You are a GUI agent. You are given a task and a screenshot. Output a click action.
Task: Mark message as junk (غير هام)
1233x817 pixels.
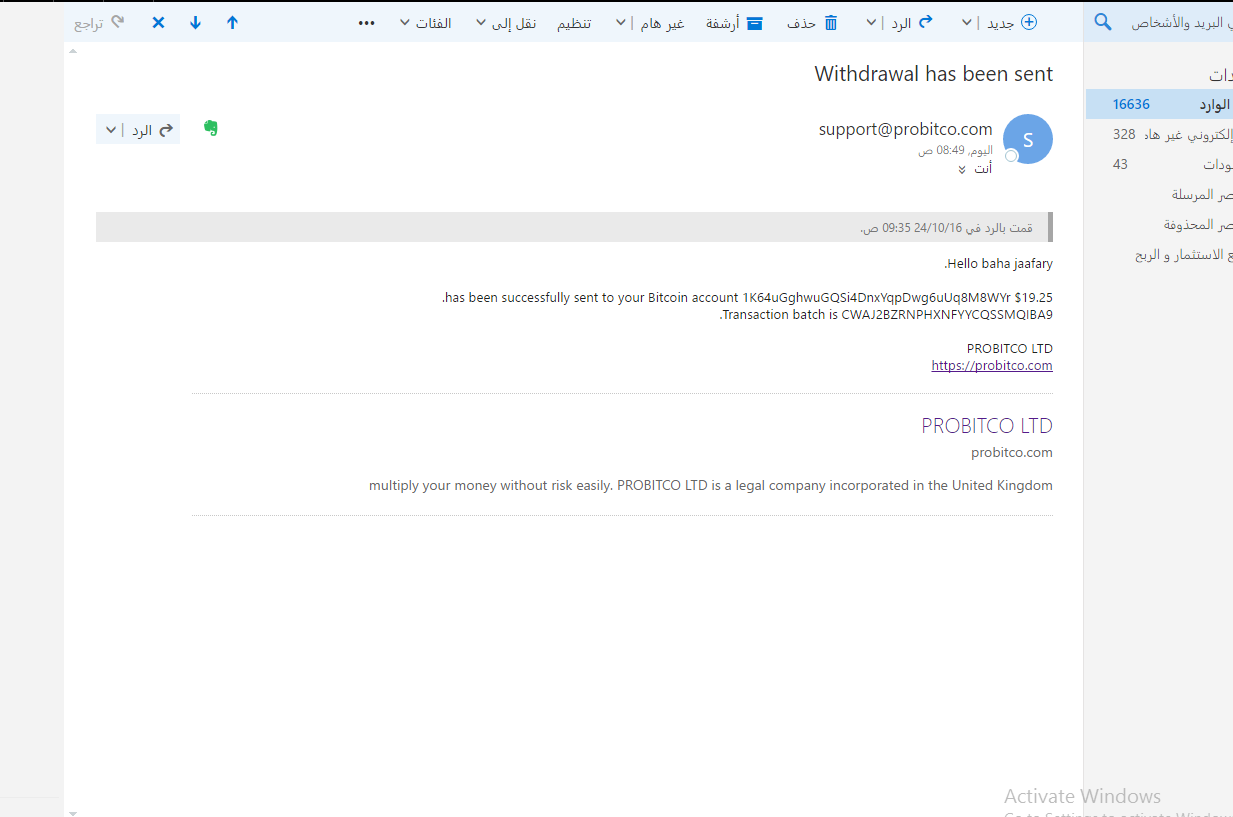662,22
